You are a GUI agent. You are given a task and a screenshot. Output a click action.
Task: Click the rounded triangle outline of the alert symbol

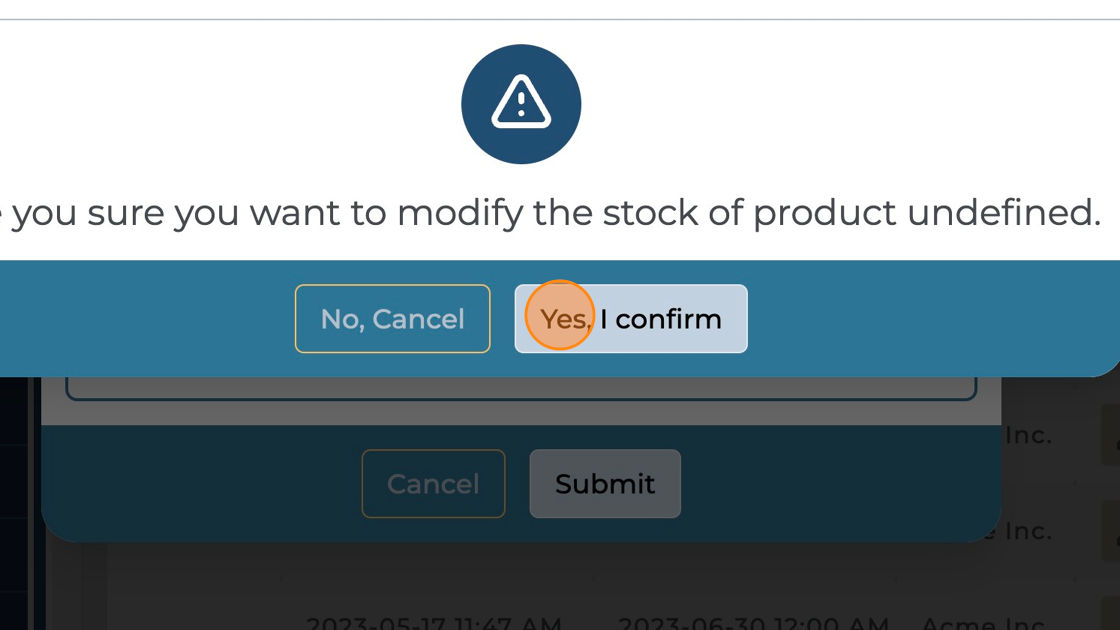coord(521,103)
